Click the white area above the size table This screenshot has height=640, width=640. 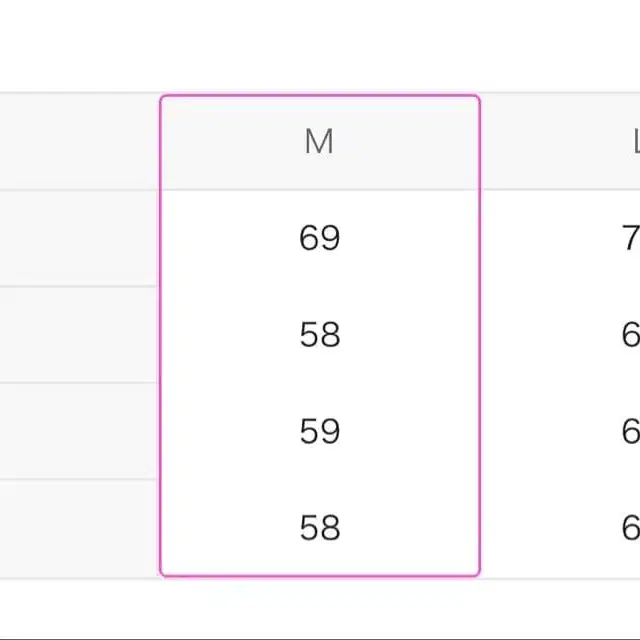point(320,45)
